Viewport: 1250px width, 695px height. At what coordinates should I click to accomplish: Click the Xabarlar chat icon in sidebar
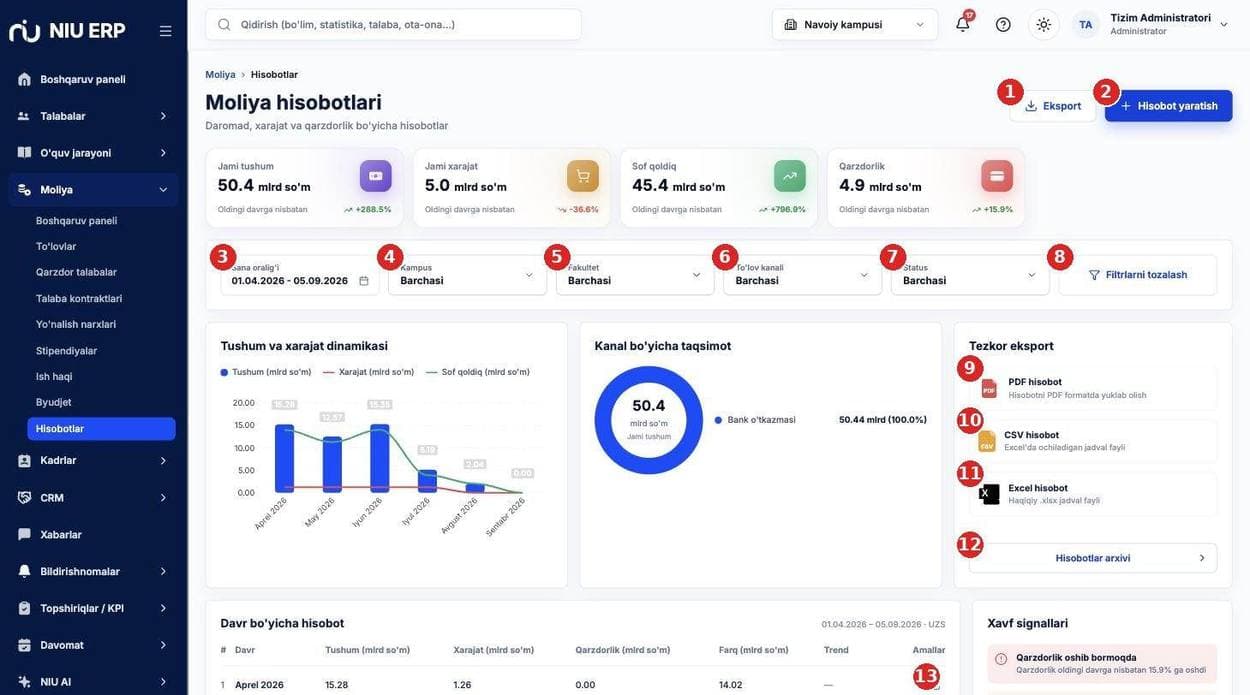24,534
